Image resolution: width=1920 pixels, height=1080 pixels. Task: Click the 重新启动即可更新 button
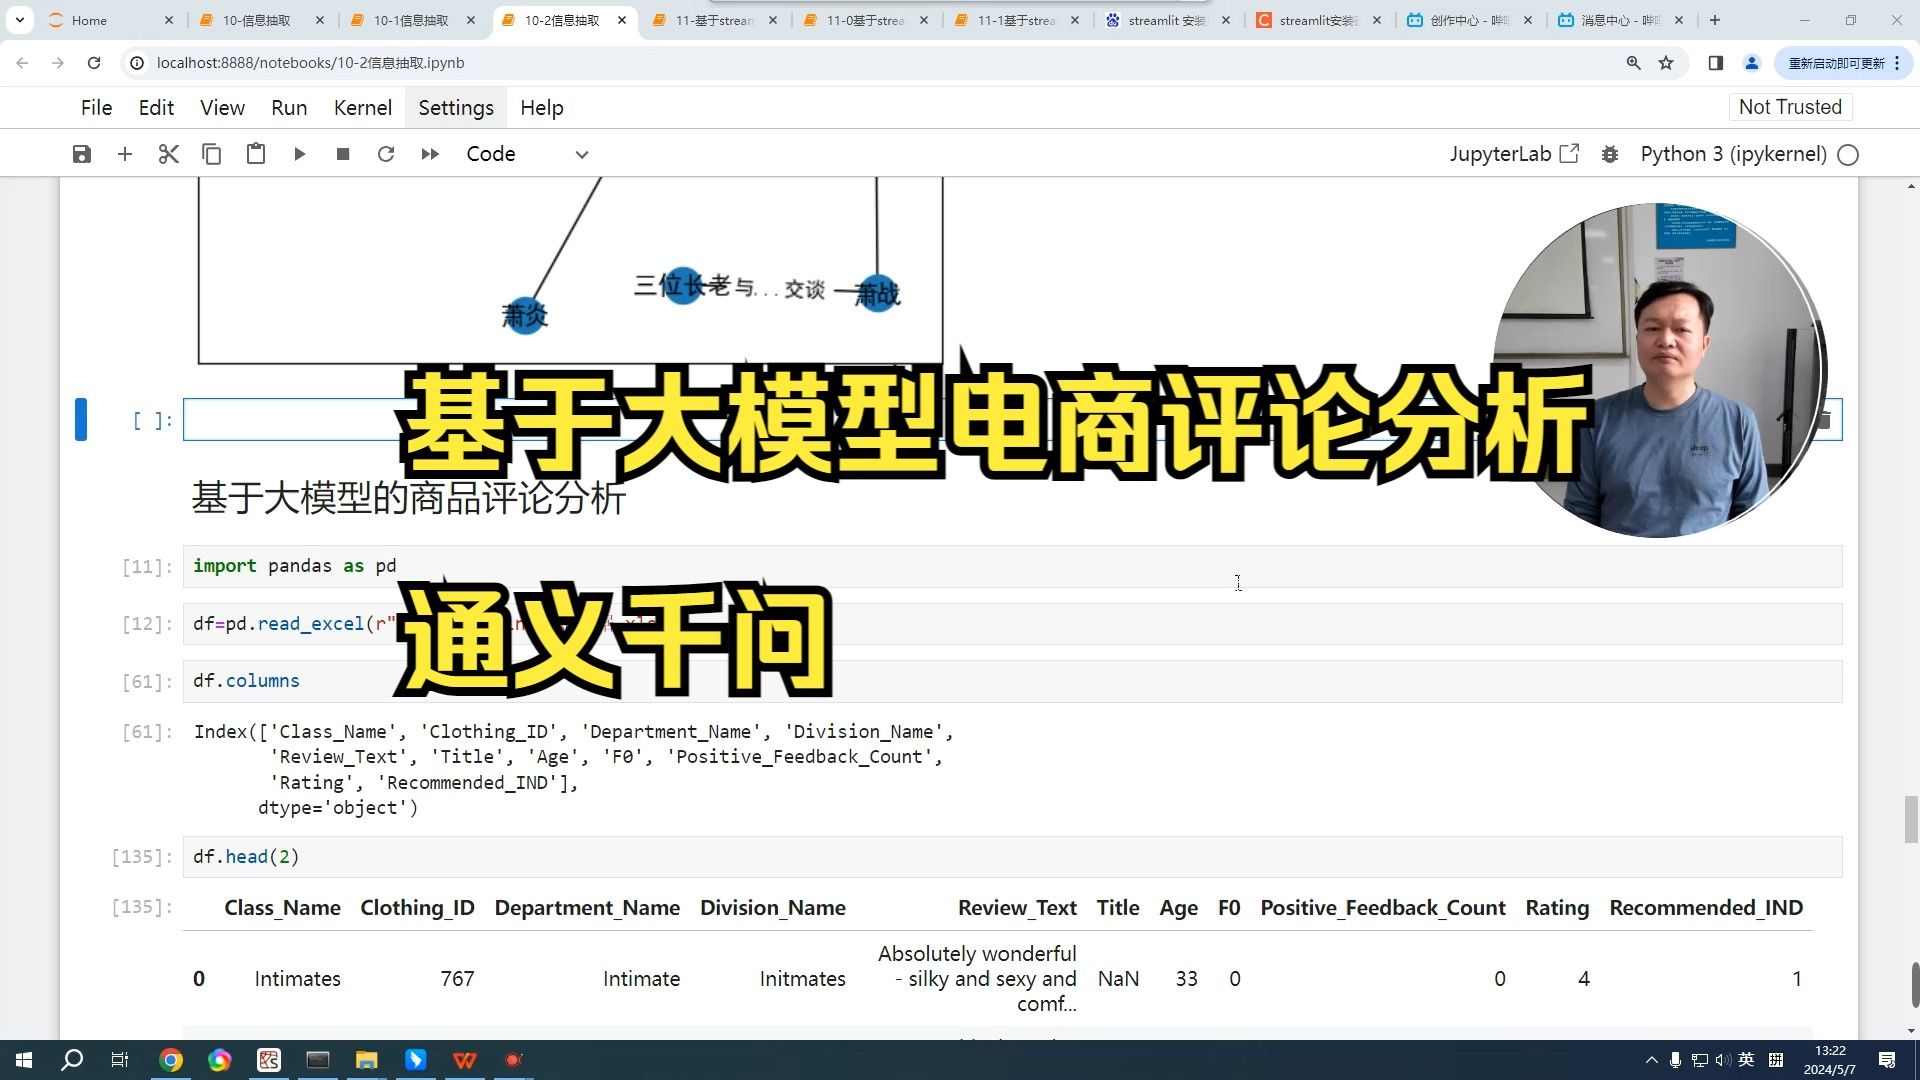(1844, 63)
